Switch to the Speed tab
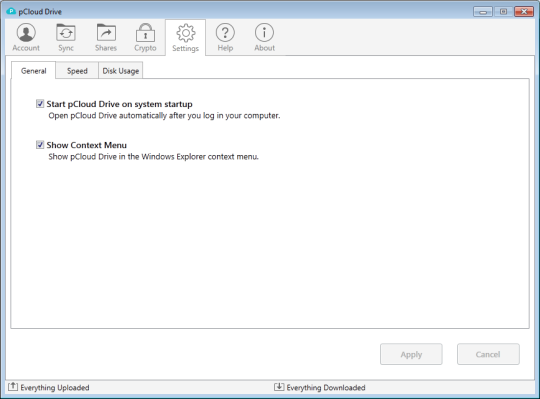Image resolution: width=540 pixels, height=399 pixels. click(77, 71)
